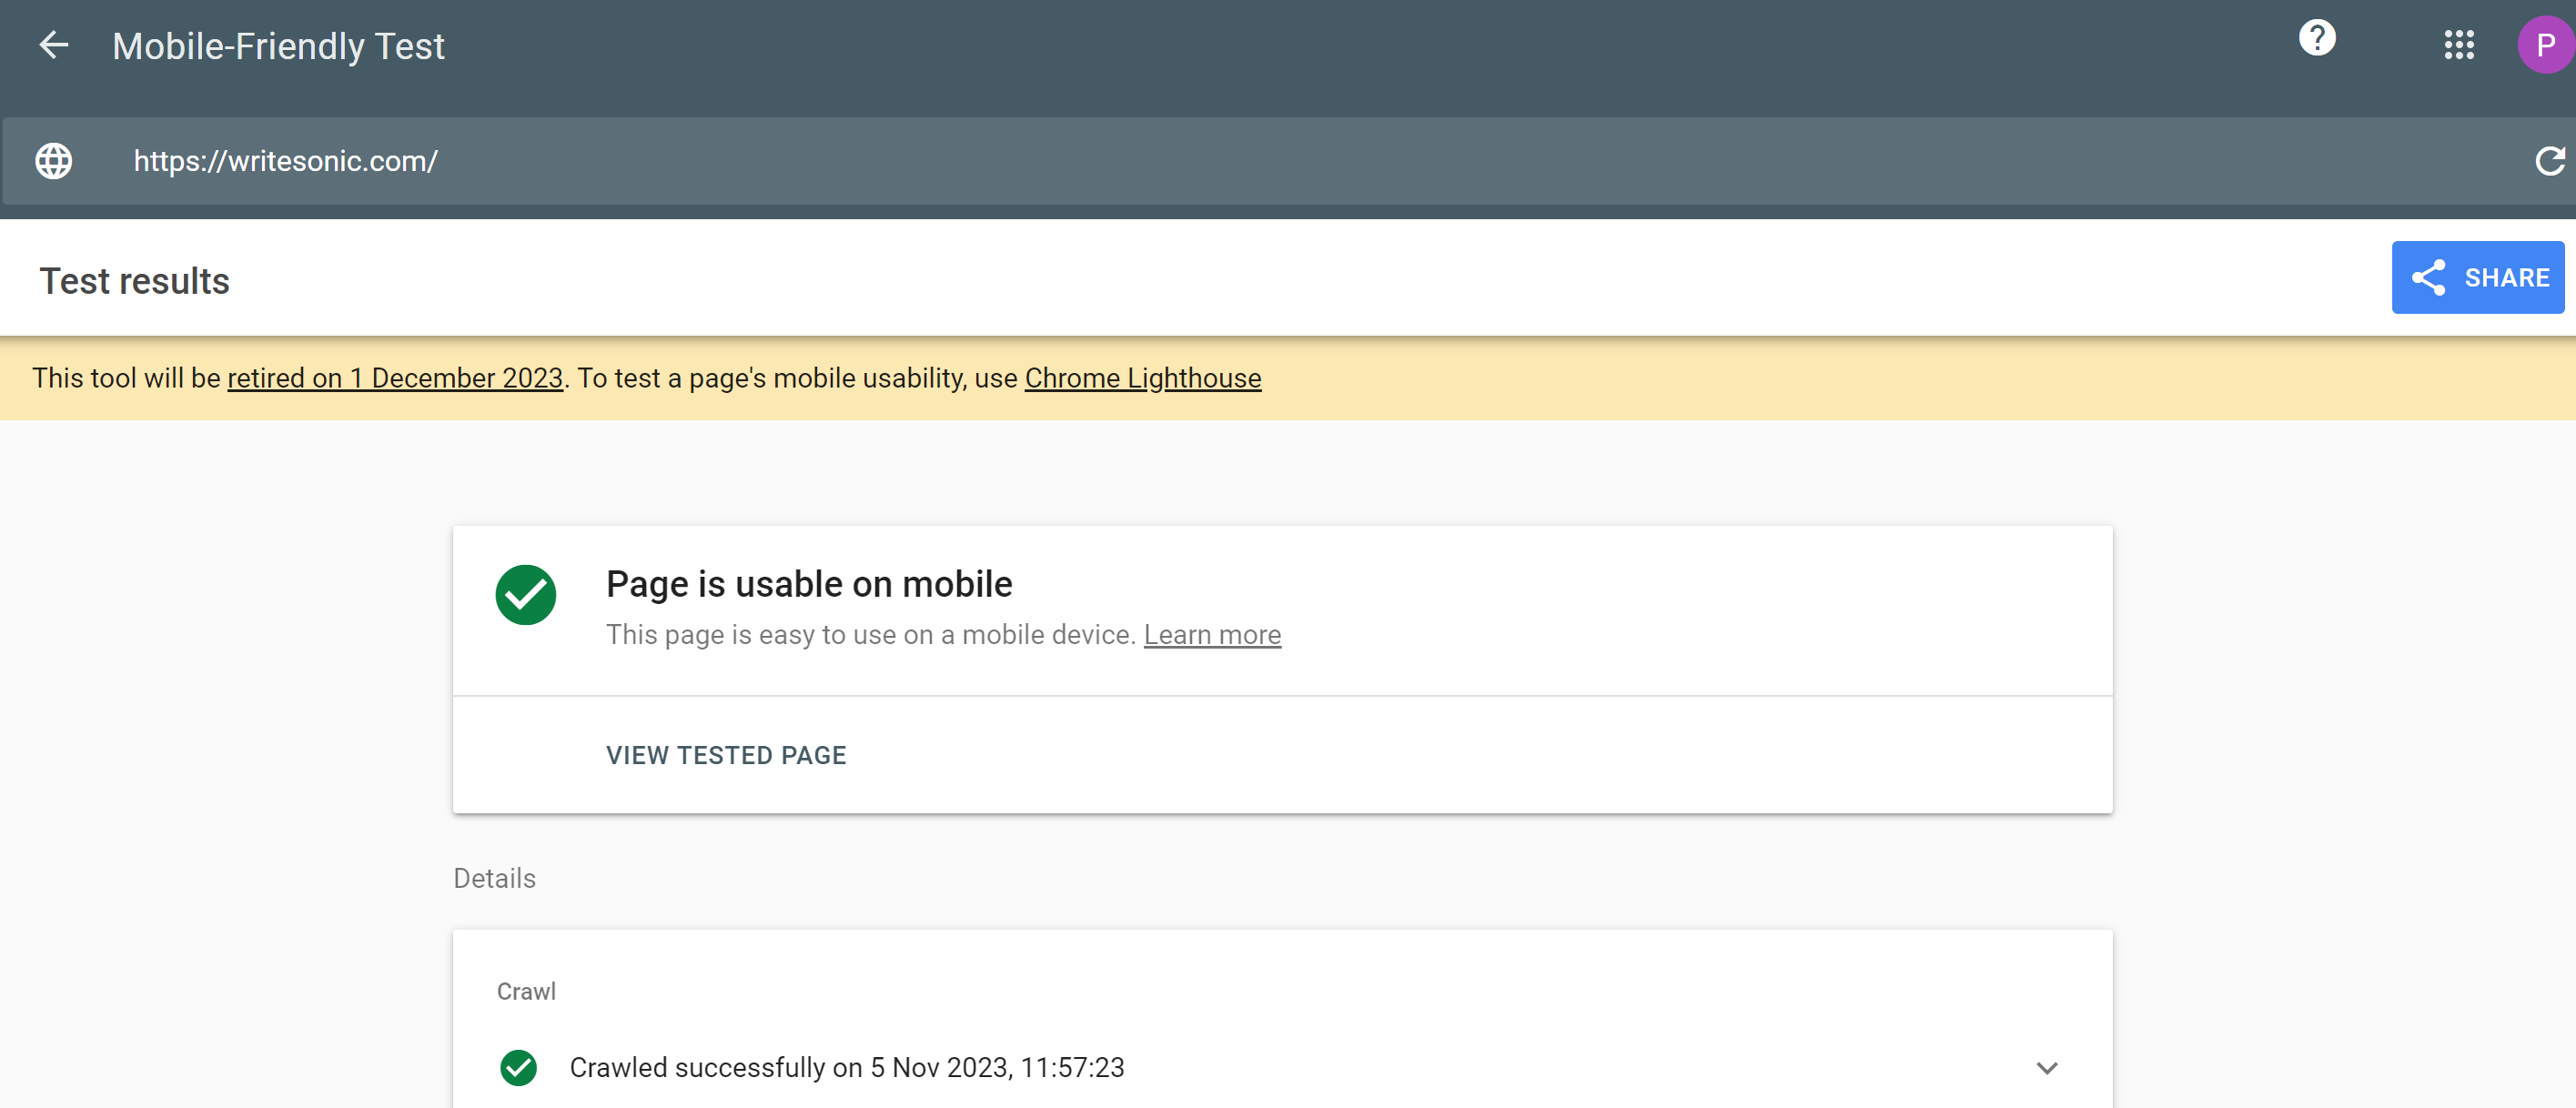Open the help question mark icon
Viewport: 2576px width, 1108px height.
(2316, 38)
